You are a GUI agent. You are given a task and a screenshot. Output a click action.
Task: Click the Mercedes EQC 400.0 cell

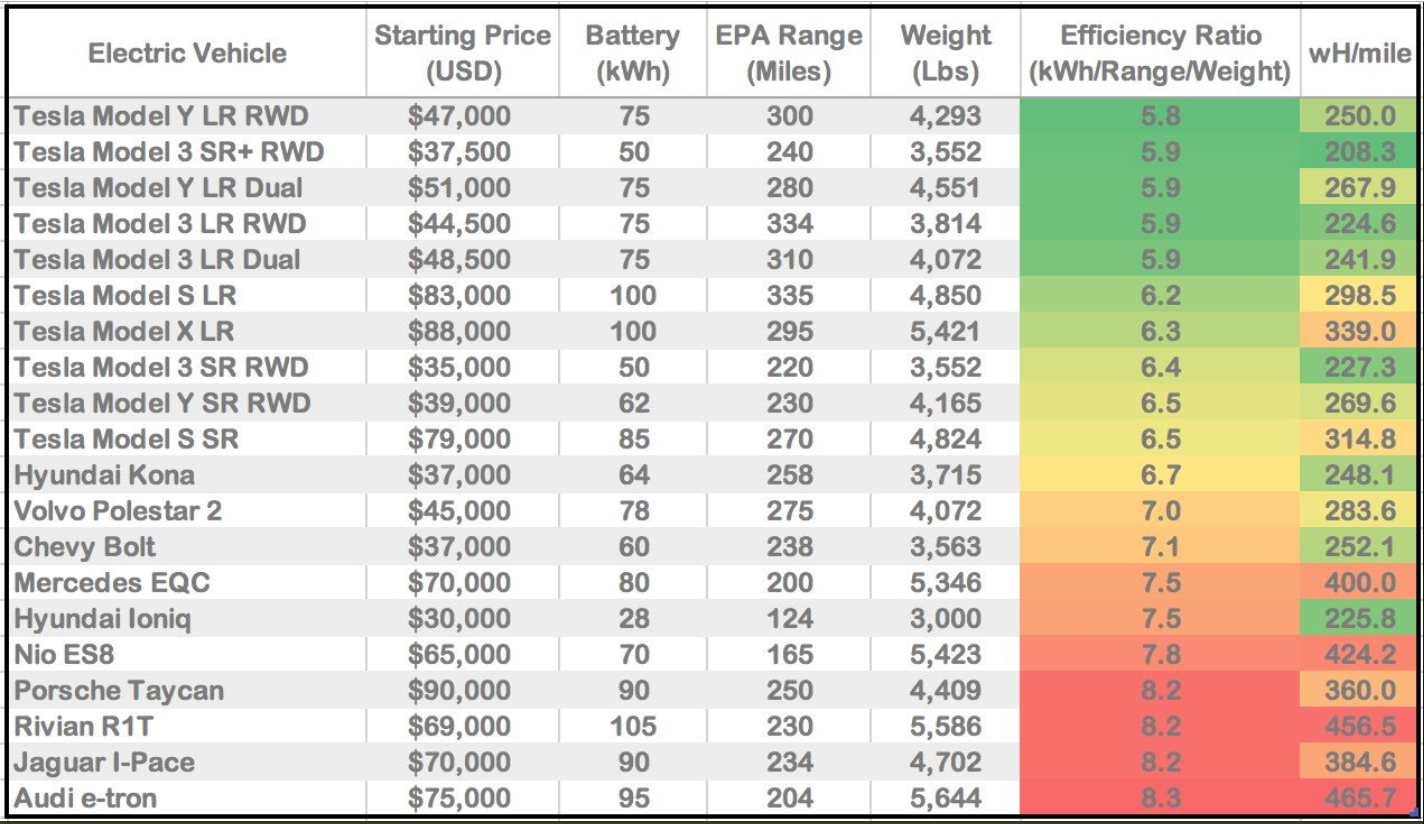(x=1360, y=583)
